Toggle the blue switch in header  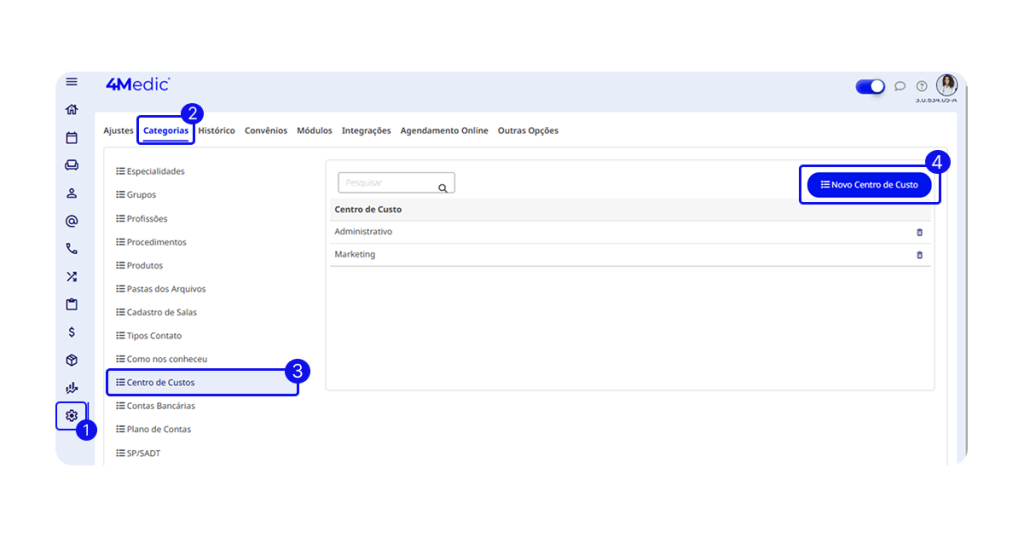point(870,86)
